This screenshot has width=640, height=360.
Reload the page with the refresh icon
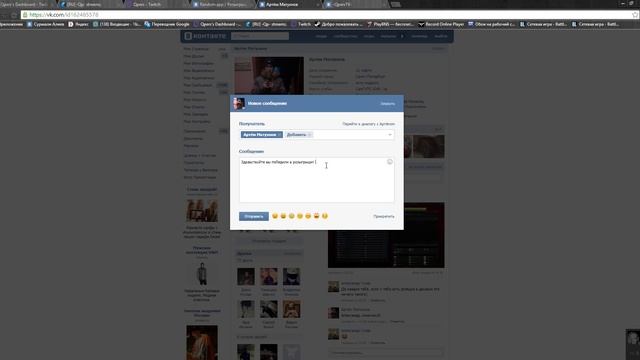pyautogui.click(x=13, y=15)
